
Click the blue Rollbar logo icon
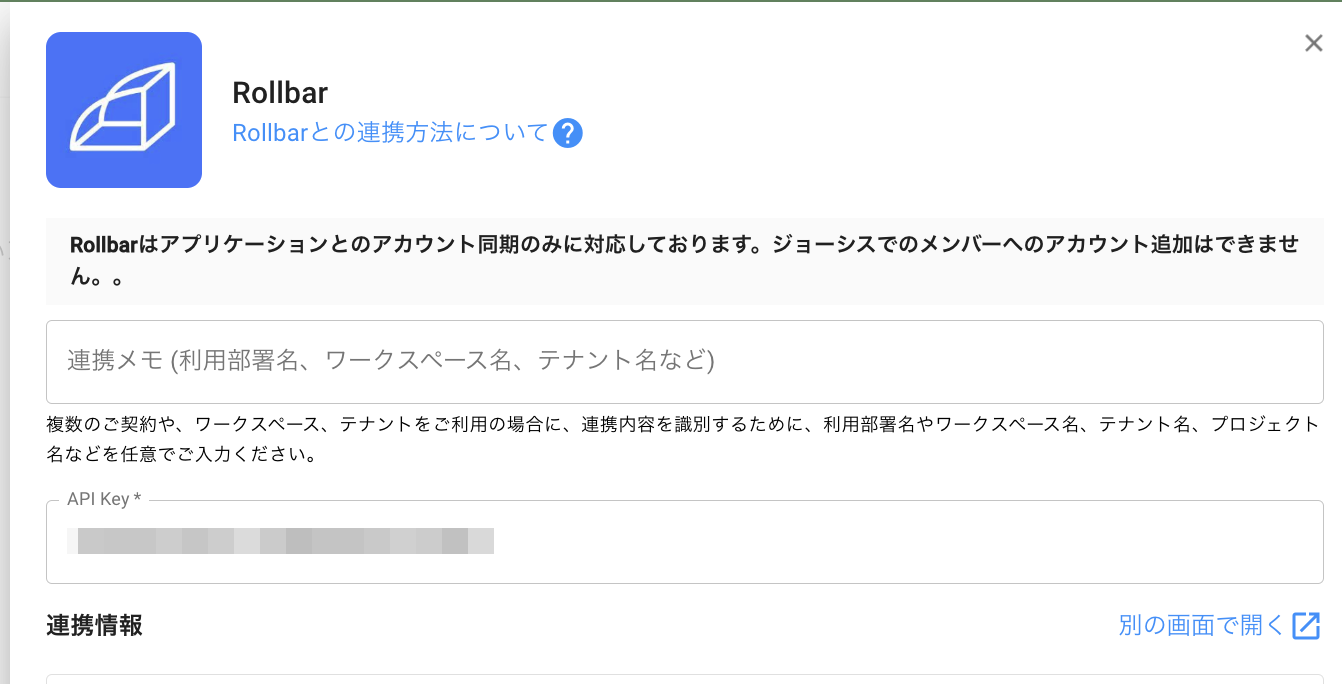pyautogui.click(x=124, y=110)
